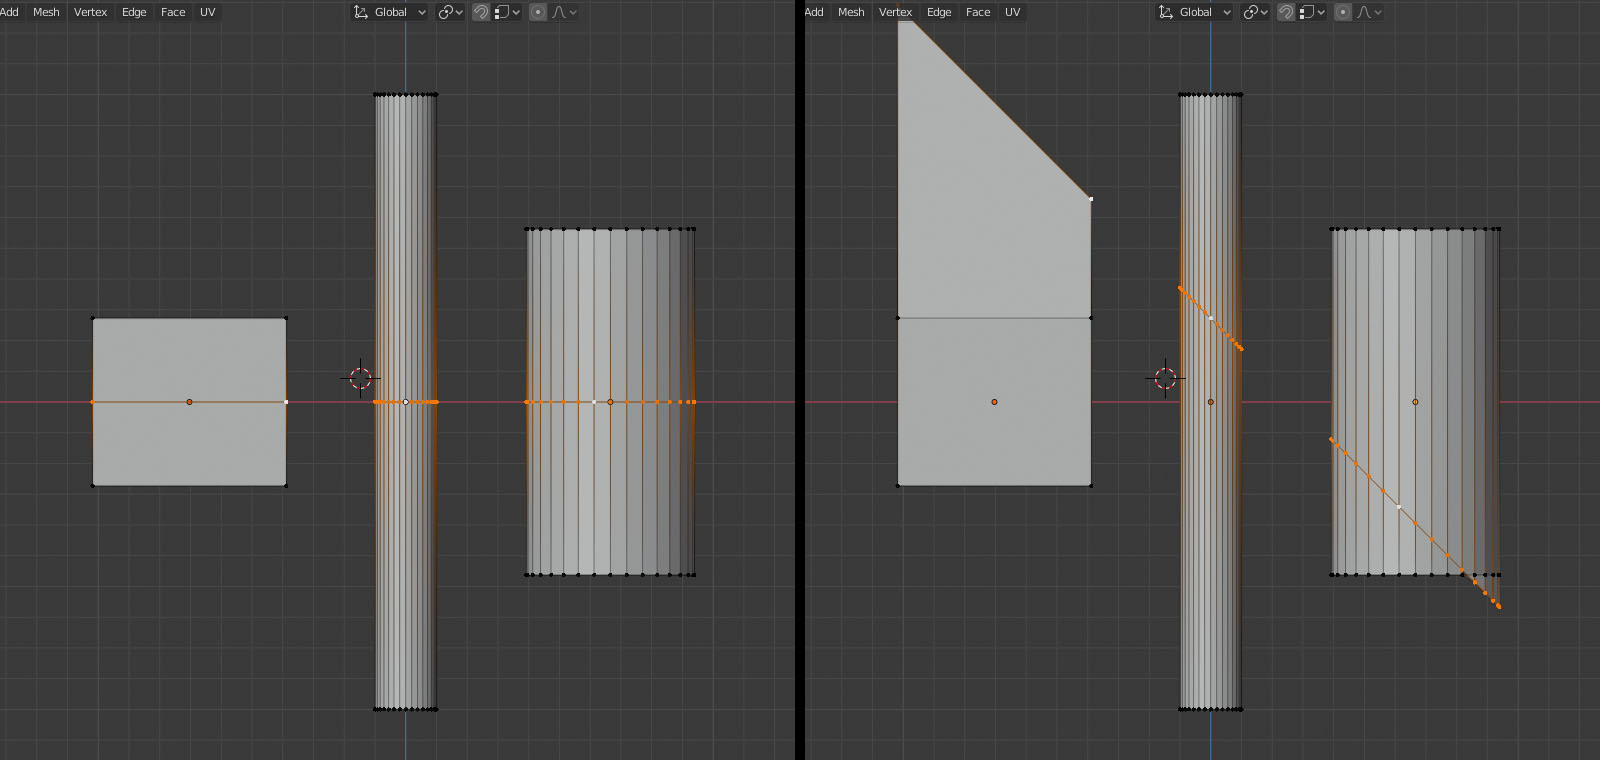Open proportional falloff curve dropdown in right viewport
1600x760 pixels.
(x=1369, y=12)
